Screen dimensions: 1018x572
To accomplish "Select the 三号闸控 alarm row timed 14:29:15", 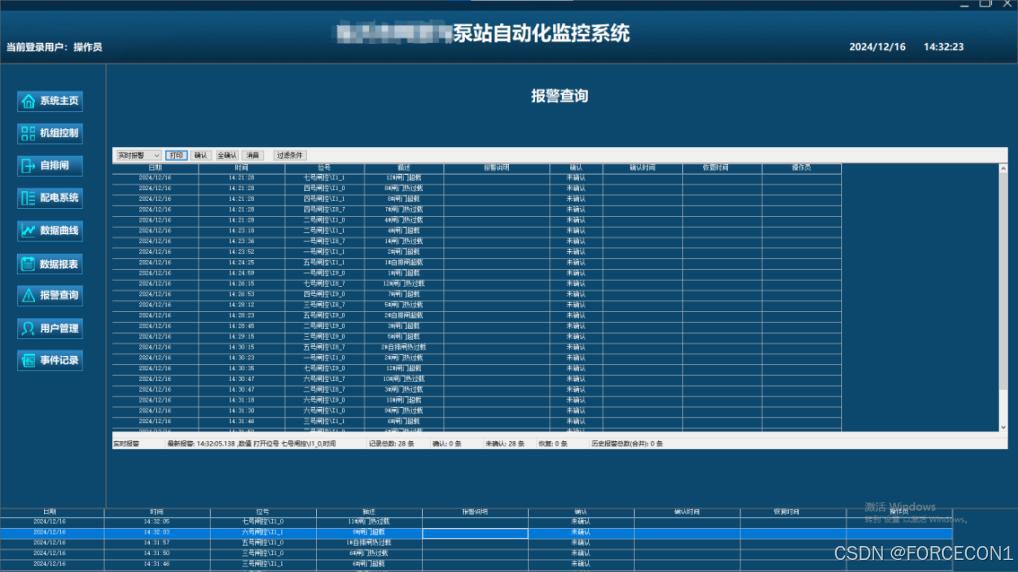I will [x=477, y=336].
